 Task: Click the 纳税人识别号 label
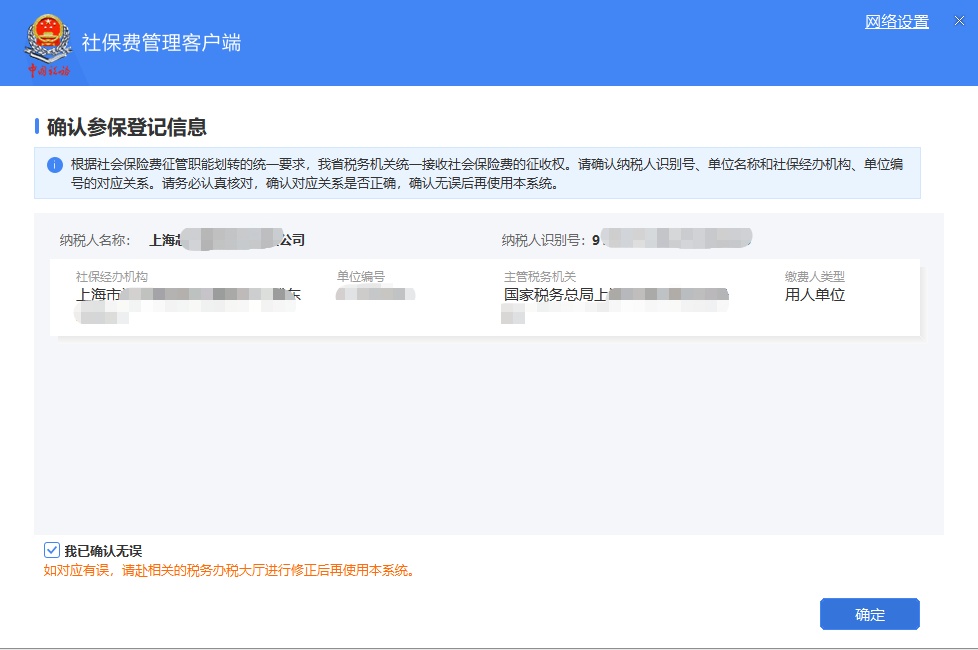(x=543, y=240)
